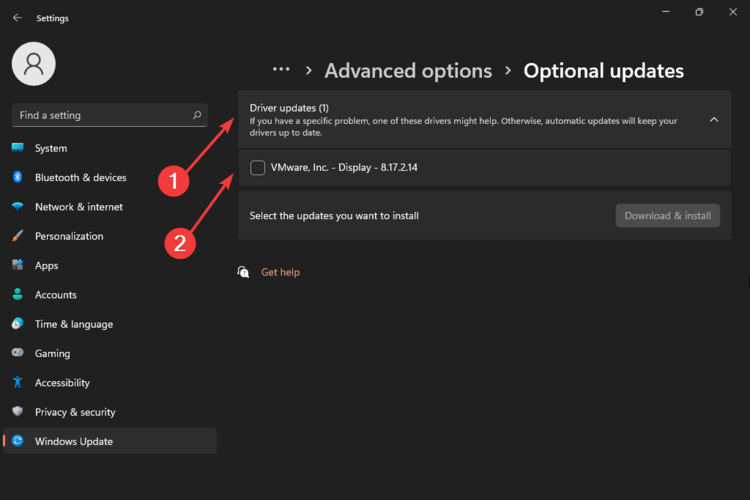Viewport: 750px width, 500px height.
Task: Click the Personalization paintbrush icon
Action: [x=17, y=236]
